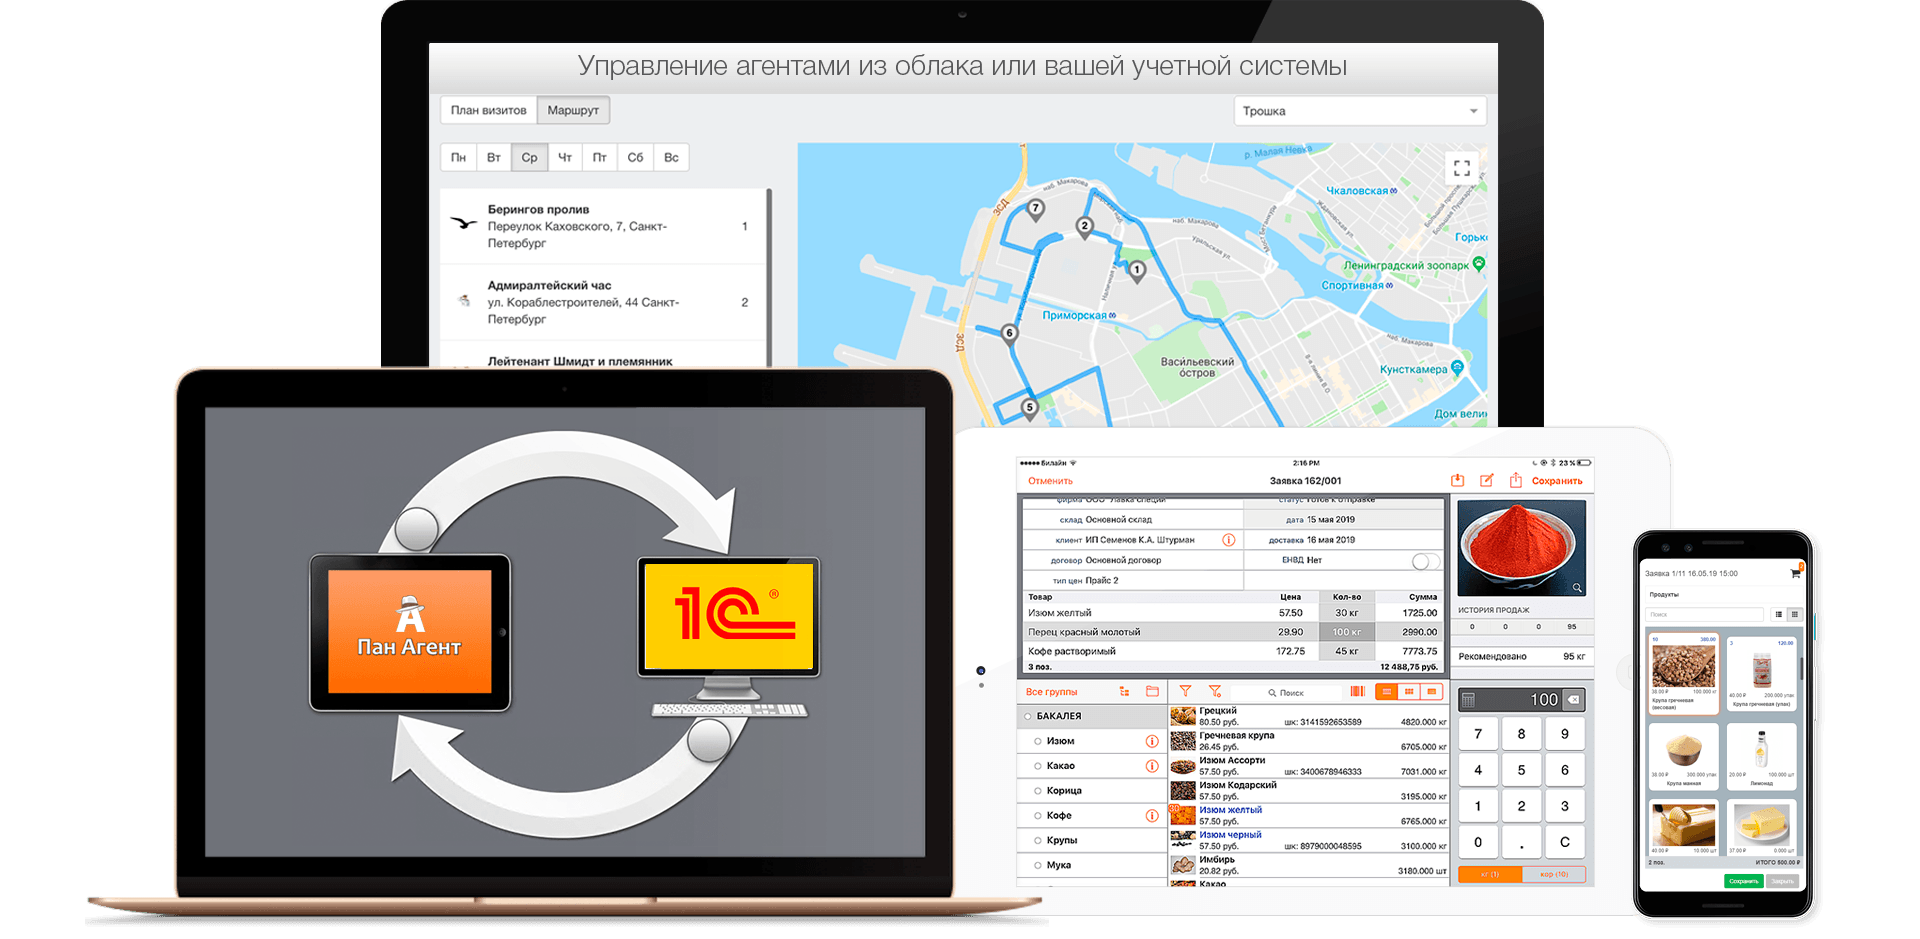The height and width of the screenshot is (939, 1920).
Task: Open the info icon for Какао group
Action: tap(1152, 766)
